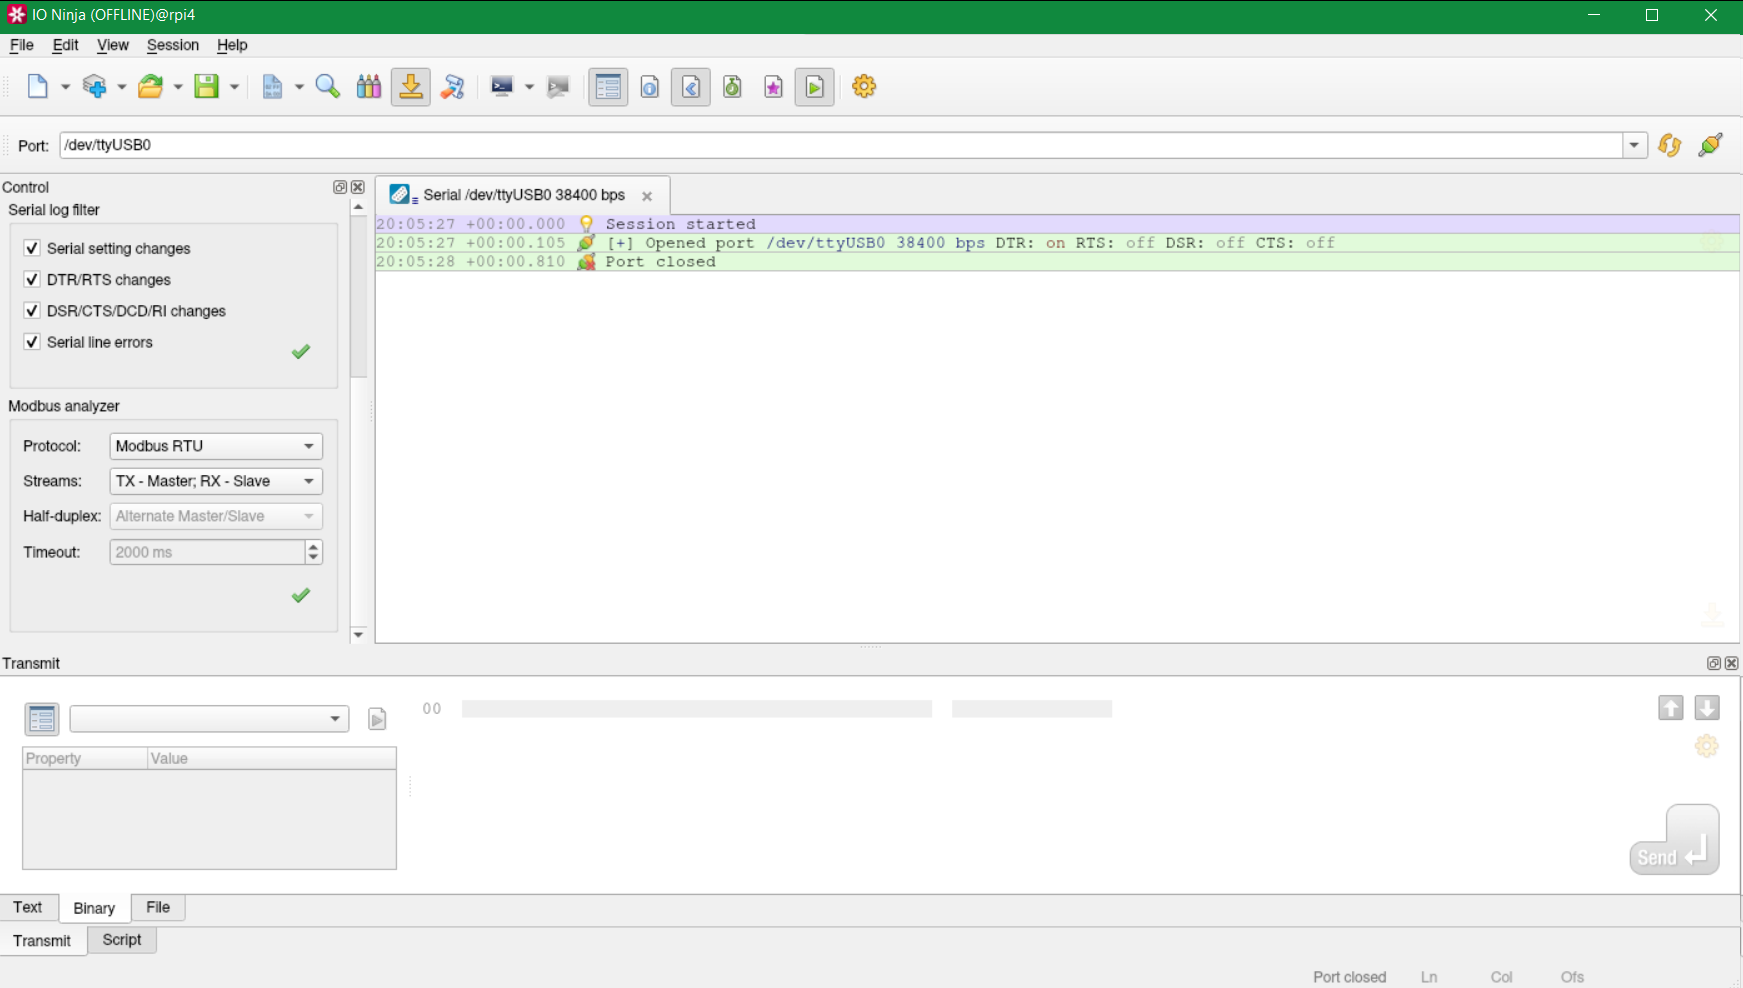Click the transmit history up arrow
This screenshot has height=988, width=1743.
pos(1671,708)
